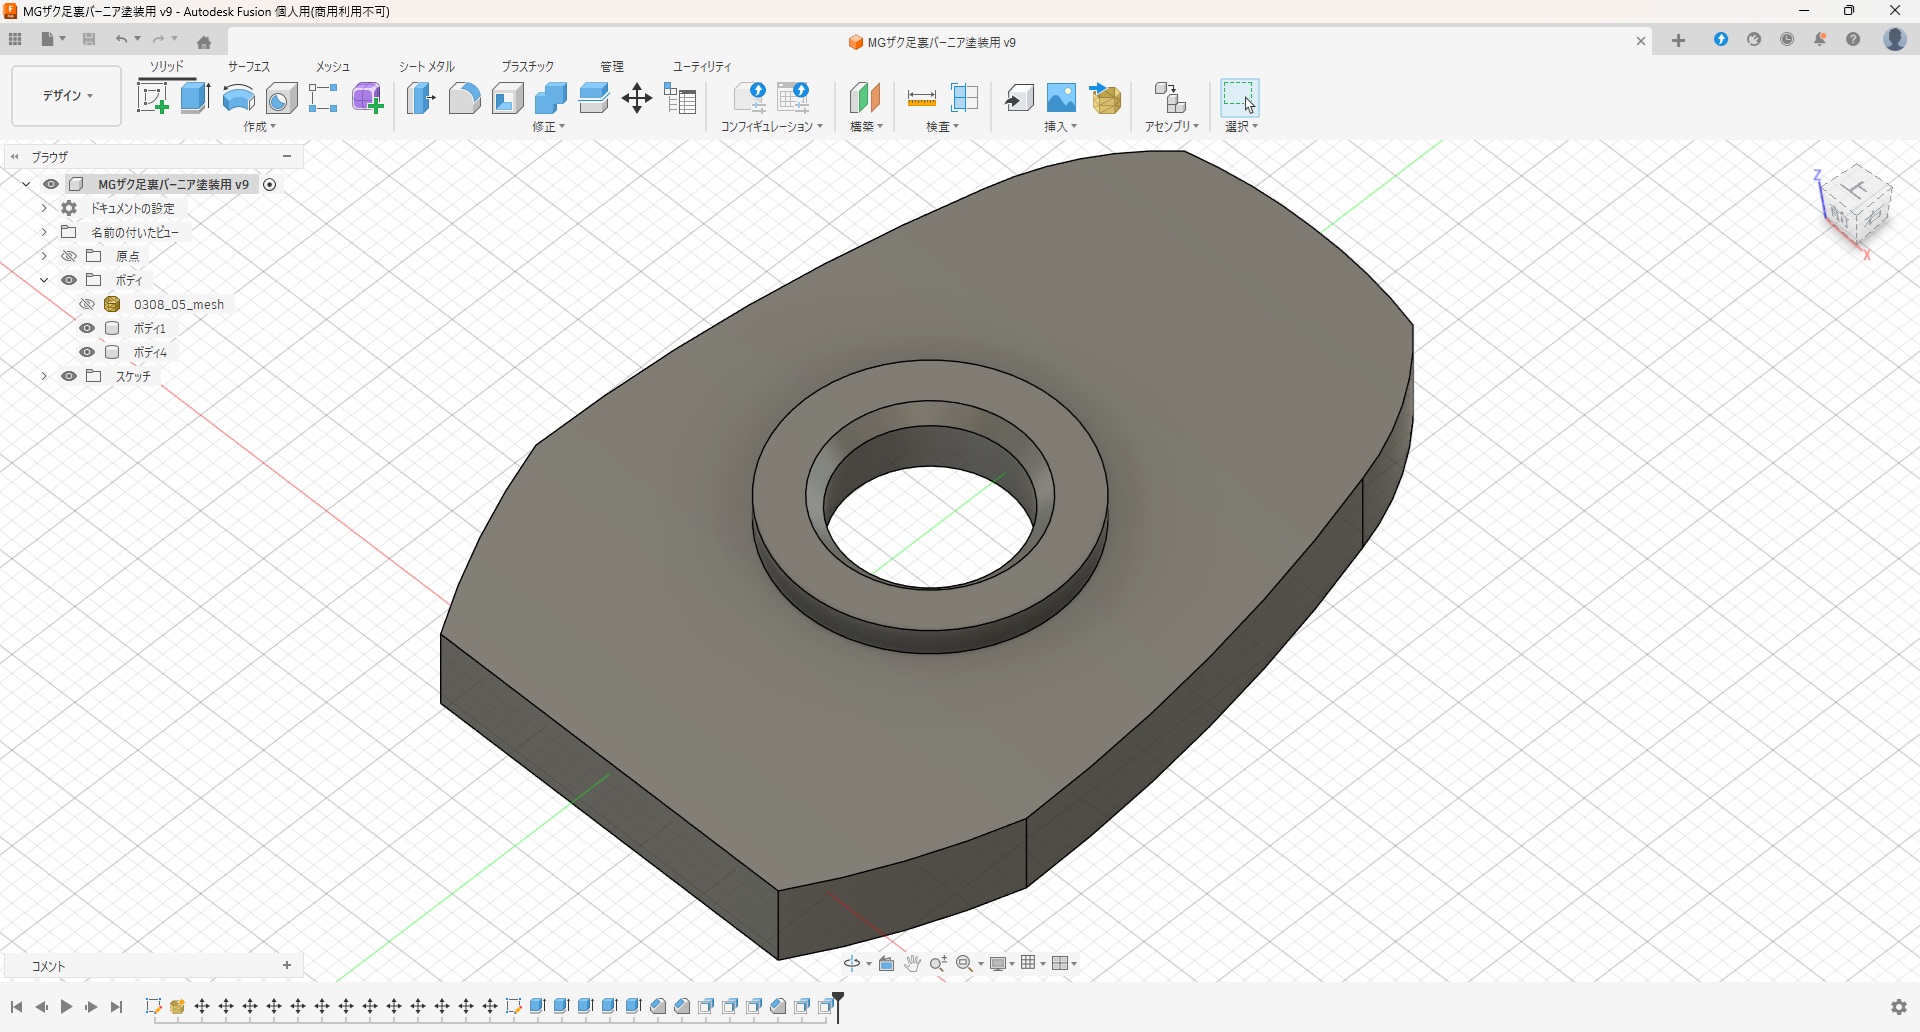Select the Measure ruler icon
Image resolution: width=1920 pixels, height=1032 pixels.
[921, 98]
